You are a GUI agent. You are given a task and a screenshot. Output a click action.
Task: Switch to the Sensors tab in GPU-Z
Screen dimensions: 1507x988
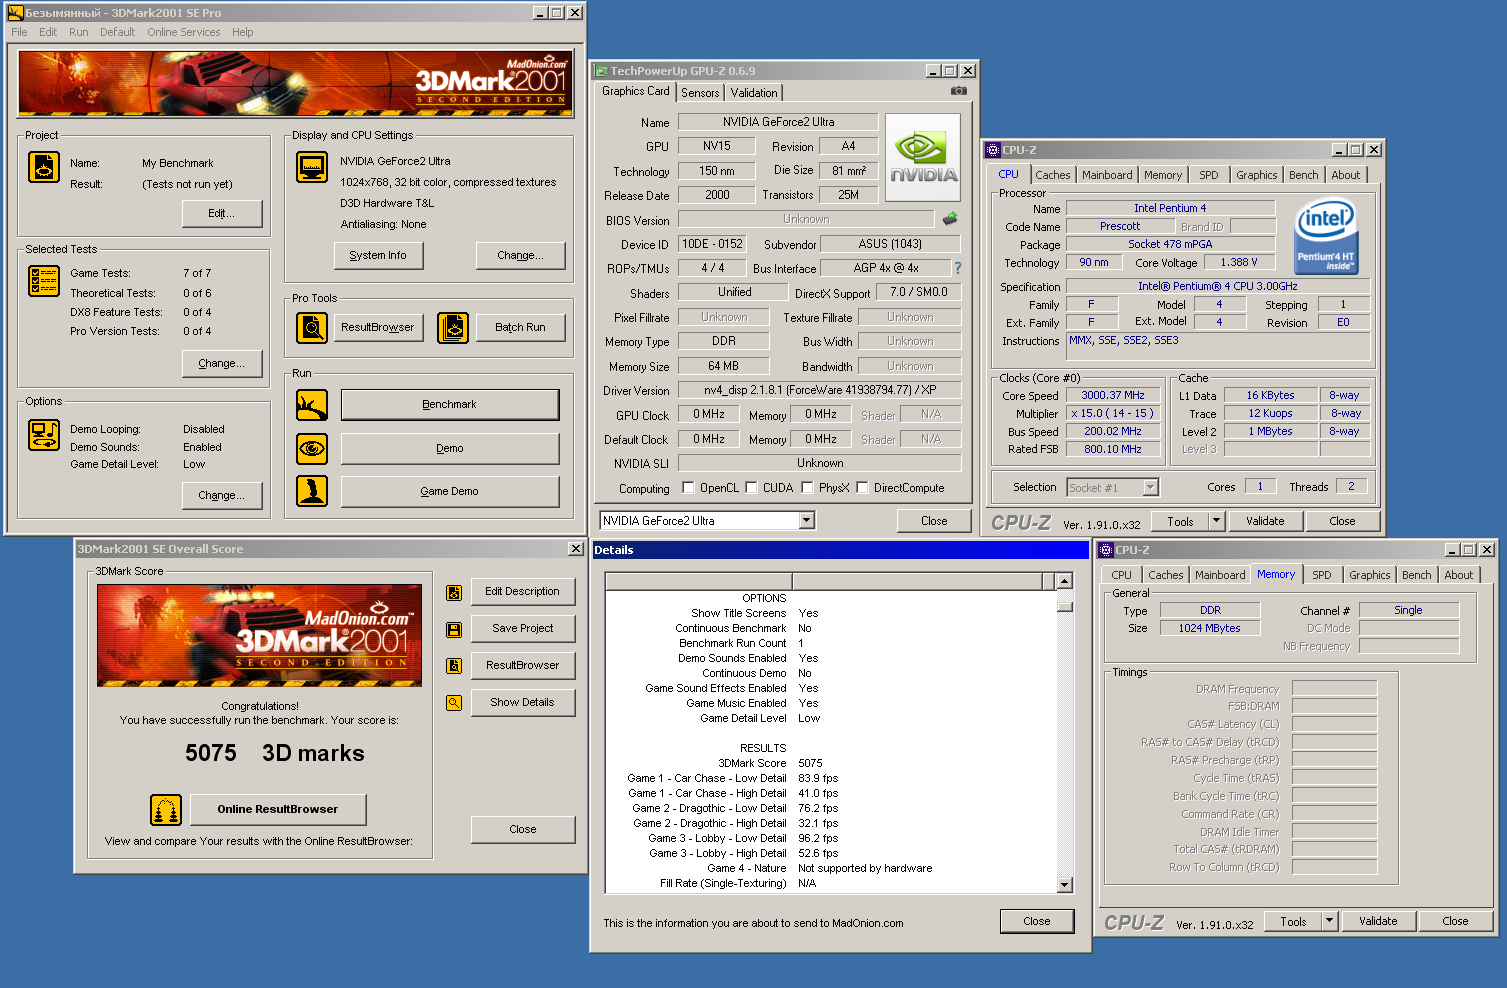coord(700,93)
